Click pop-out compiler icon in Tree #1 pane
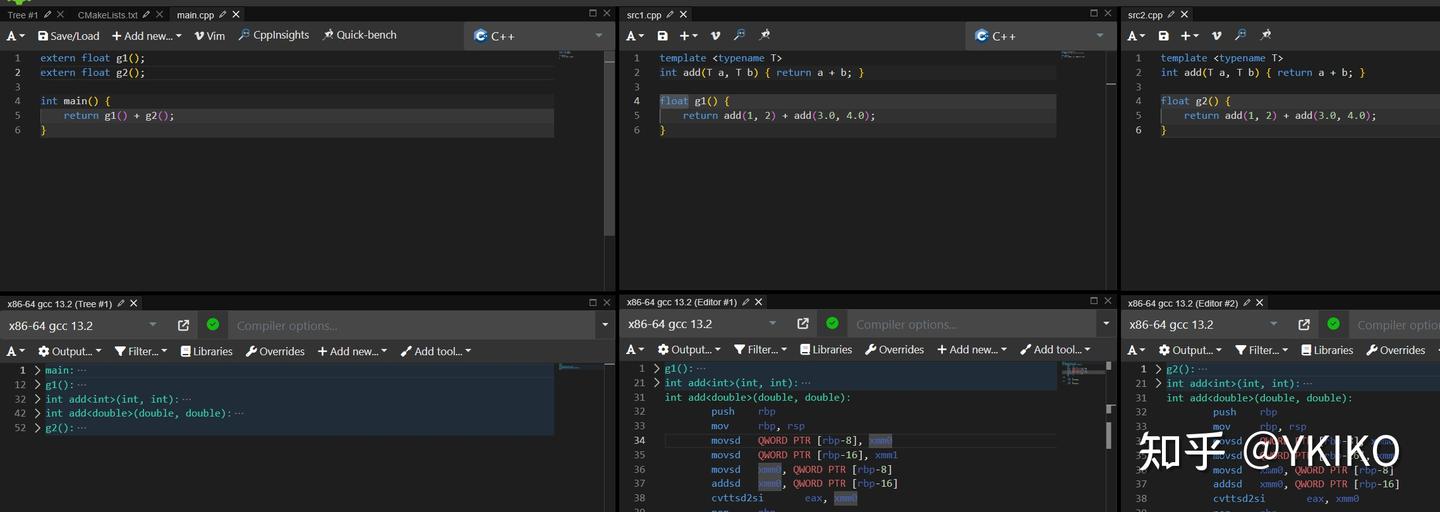Screen dimensions: 1440x512 (x=184, y=325)
